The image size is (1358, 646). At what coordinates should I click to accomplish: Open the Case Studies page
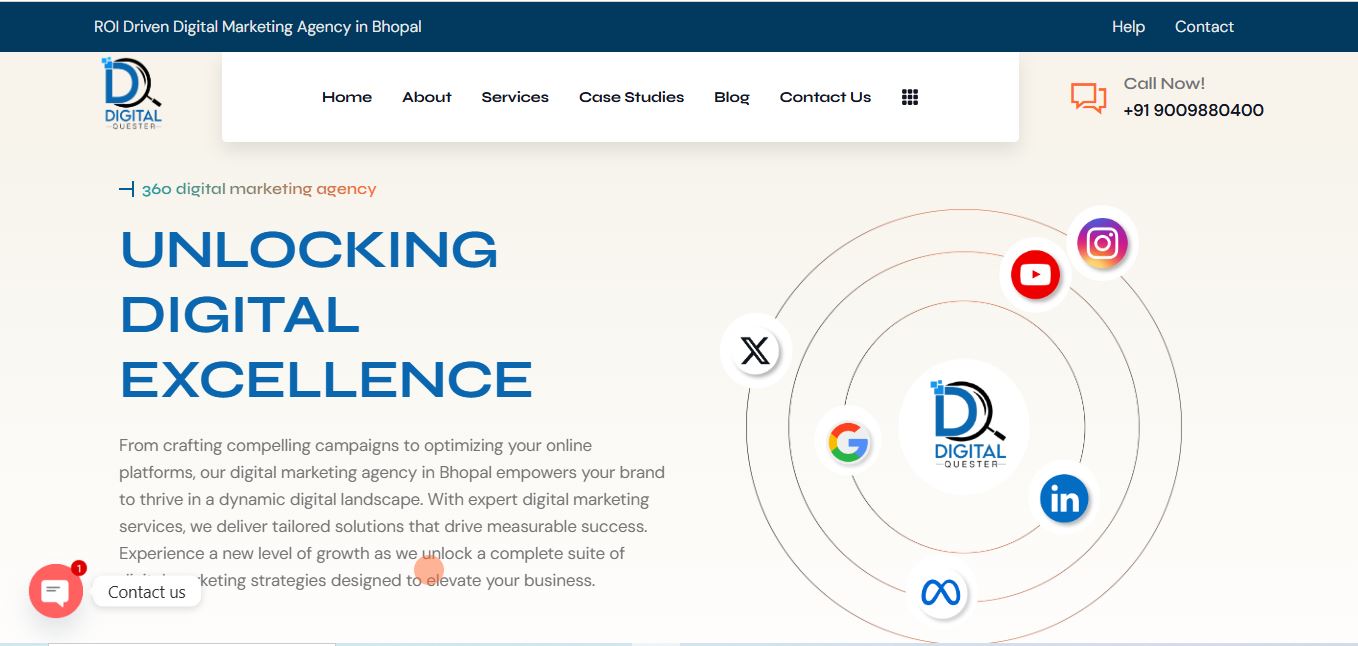(x=631, y=97)
